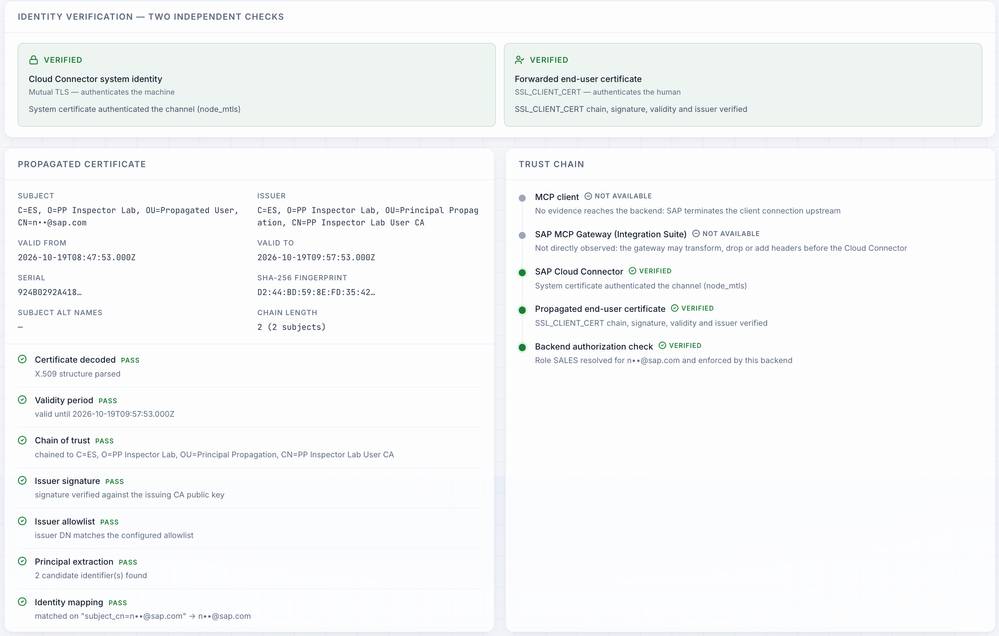Image resolution: width=999 pixels, height=636 pixels.
Task: Click the 'Propagated Certificate' panel heading
Action: coord(82,164)
